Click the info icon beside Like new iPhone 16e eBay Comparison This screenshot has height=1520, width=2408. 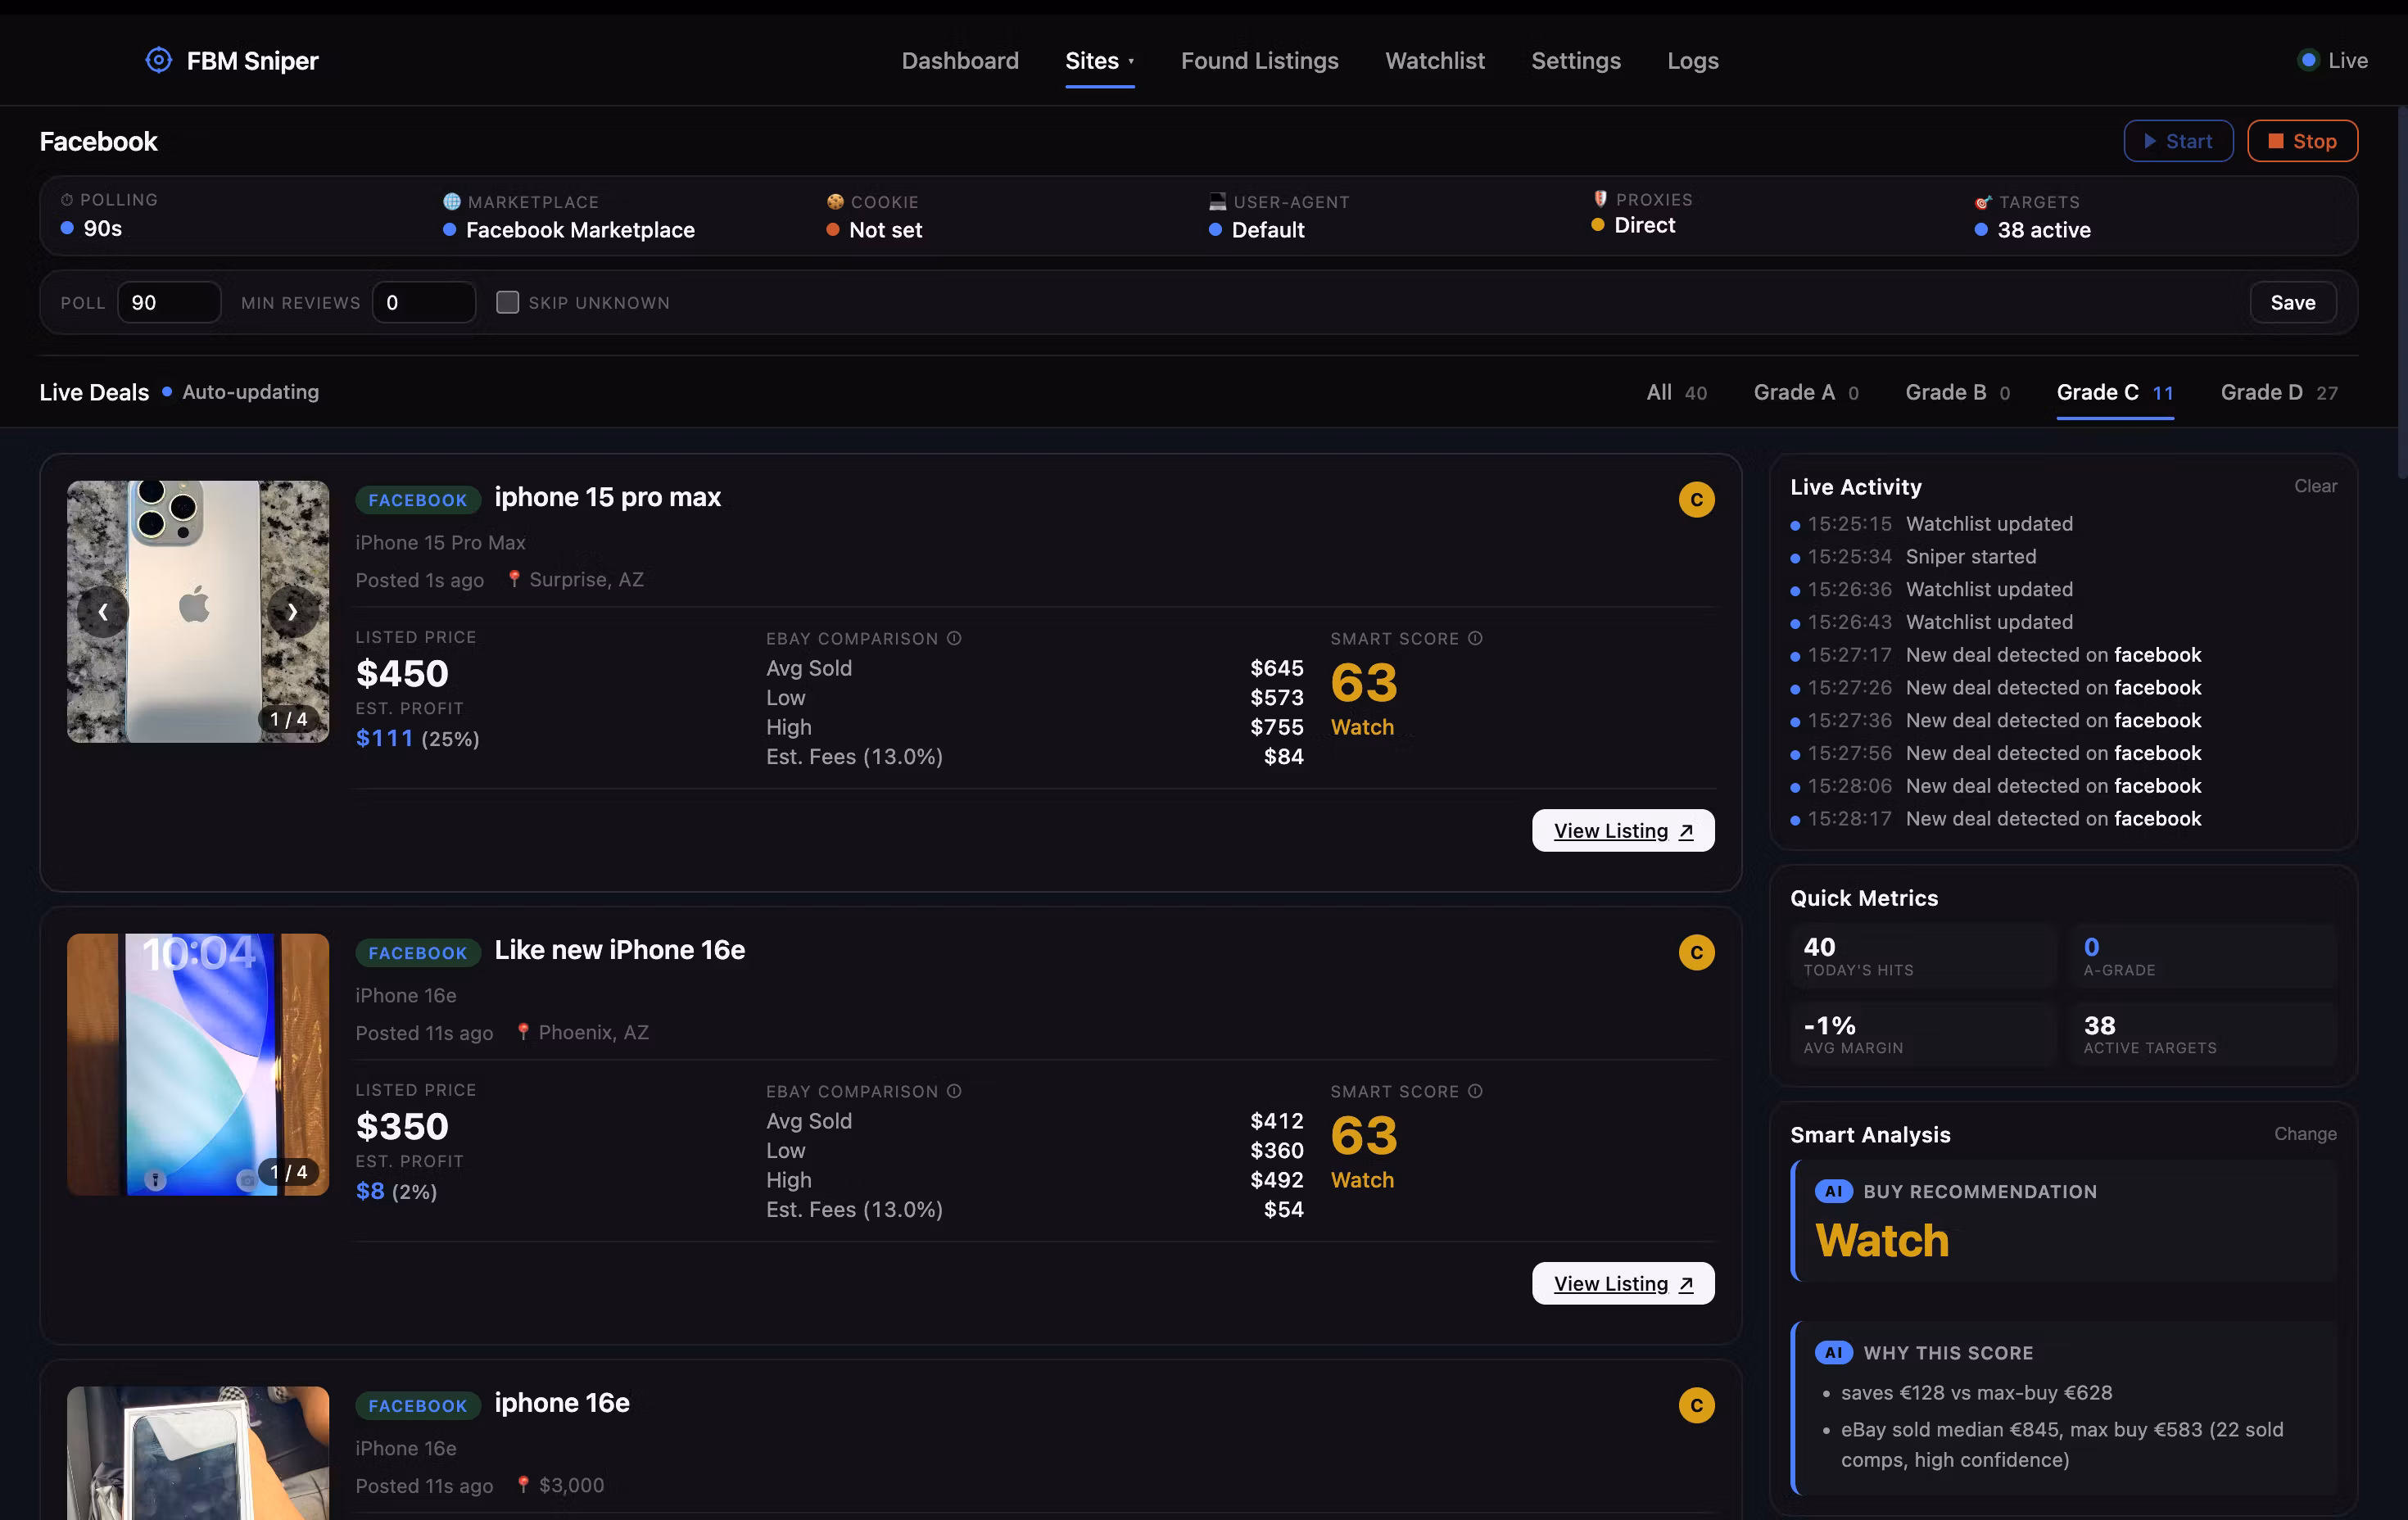point(954,1091)
